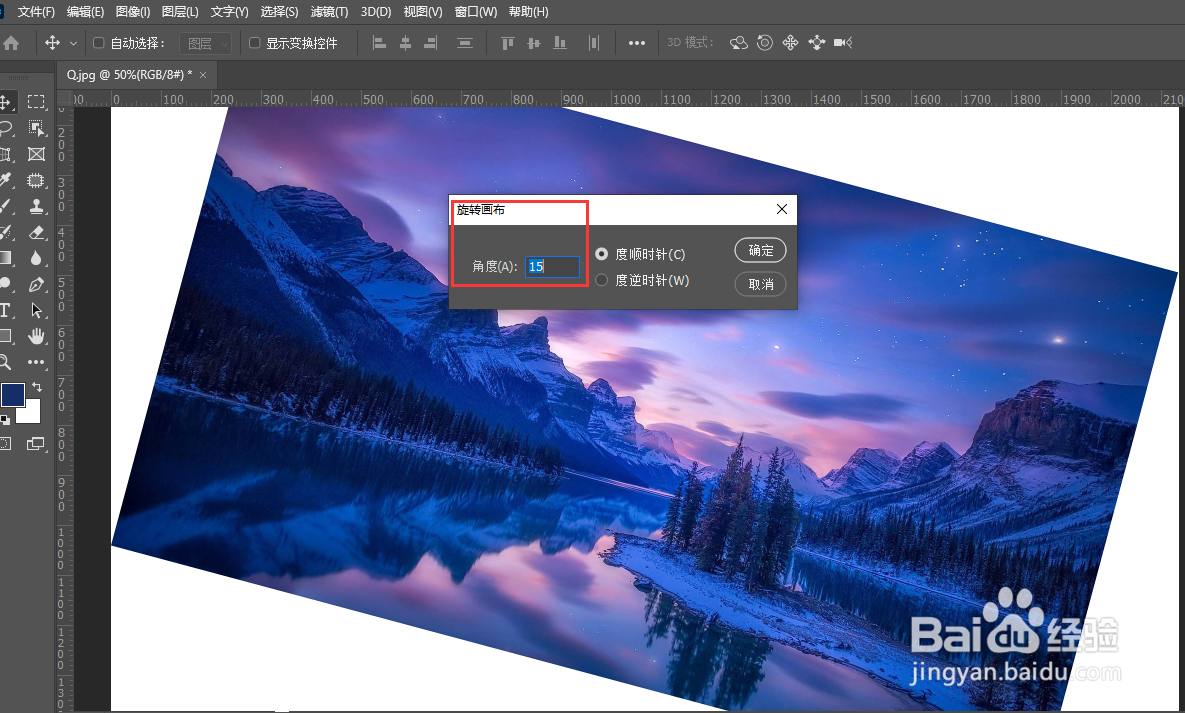Select the Clone Stamp tool
This screenshot has width=1185, height=713.
click(x=36, y=206)
